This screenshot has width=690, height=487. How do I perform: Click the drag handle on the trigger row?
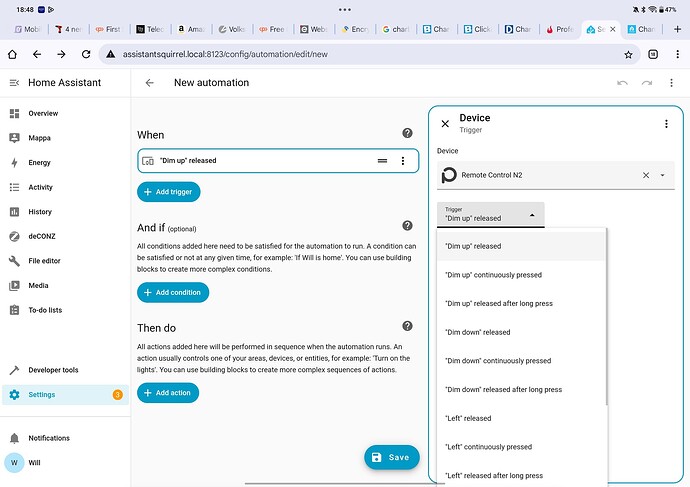click(x=382, y=160)
